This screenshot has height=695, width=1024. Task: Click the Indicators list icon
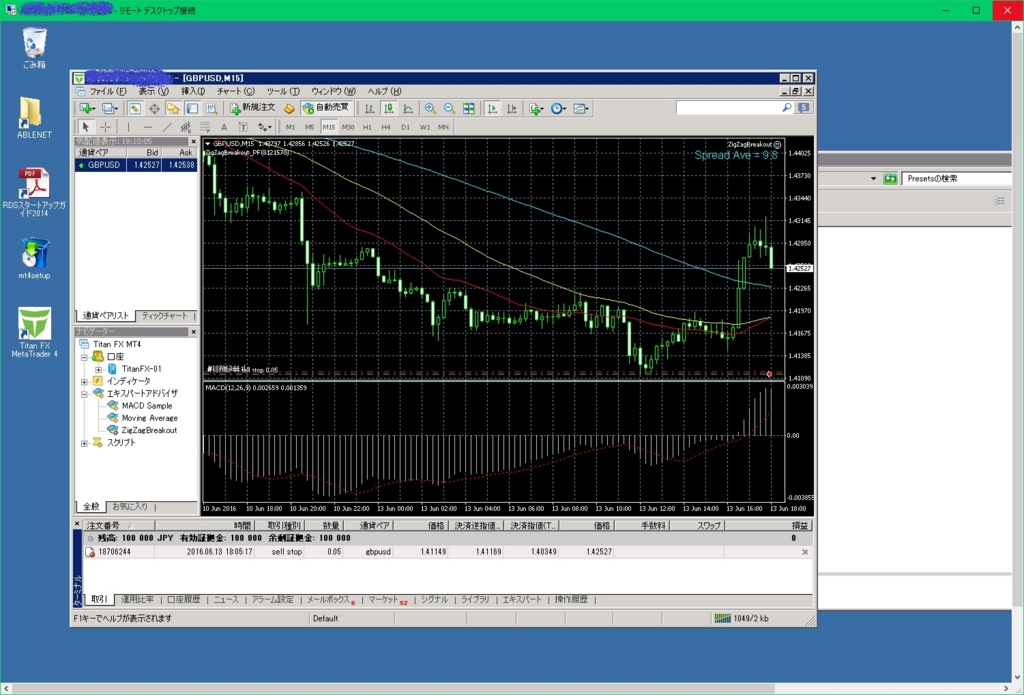(x=534, y=108)
